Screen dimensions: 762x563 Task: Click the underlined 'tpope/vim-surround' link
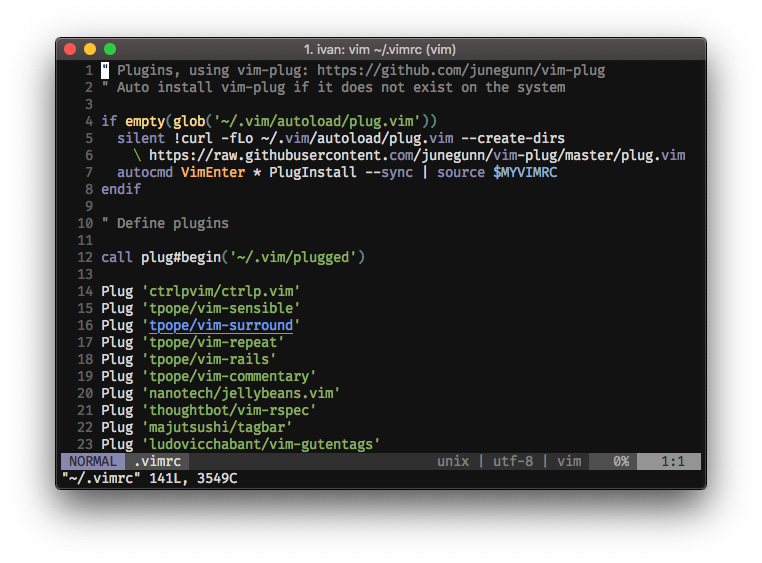(x=221, y=325)
